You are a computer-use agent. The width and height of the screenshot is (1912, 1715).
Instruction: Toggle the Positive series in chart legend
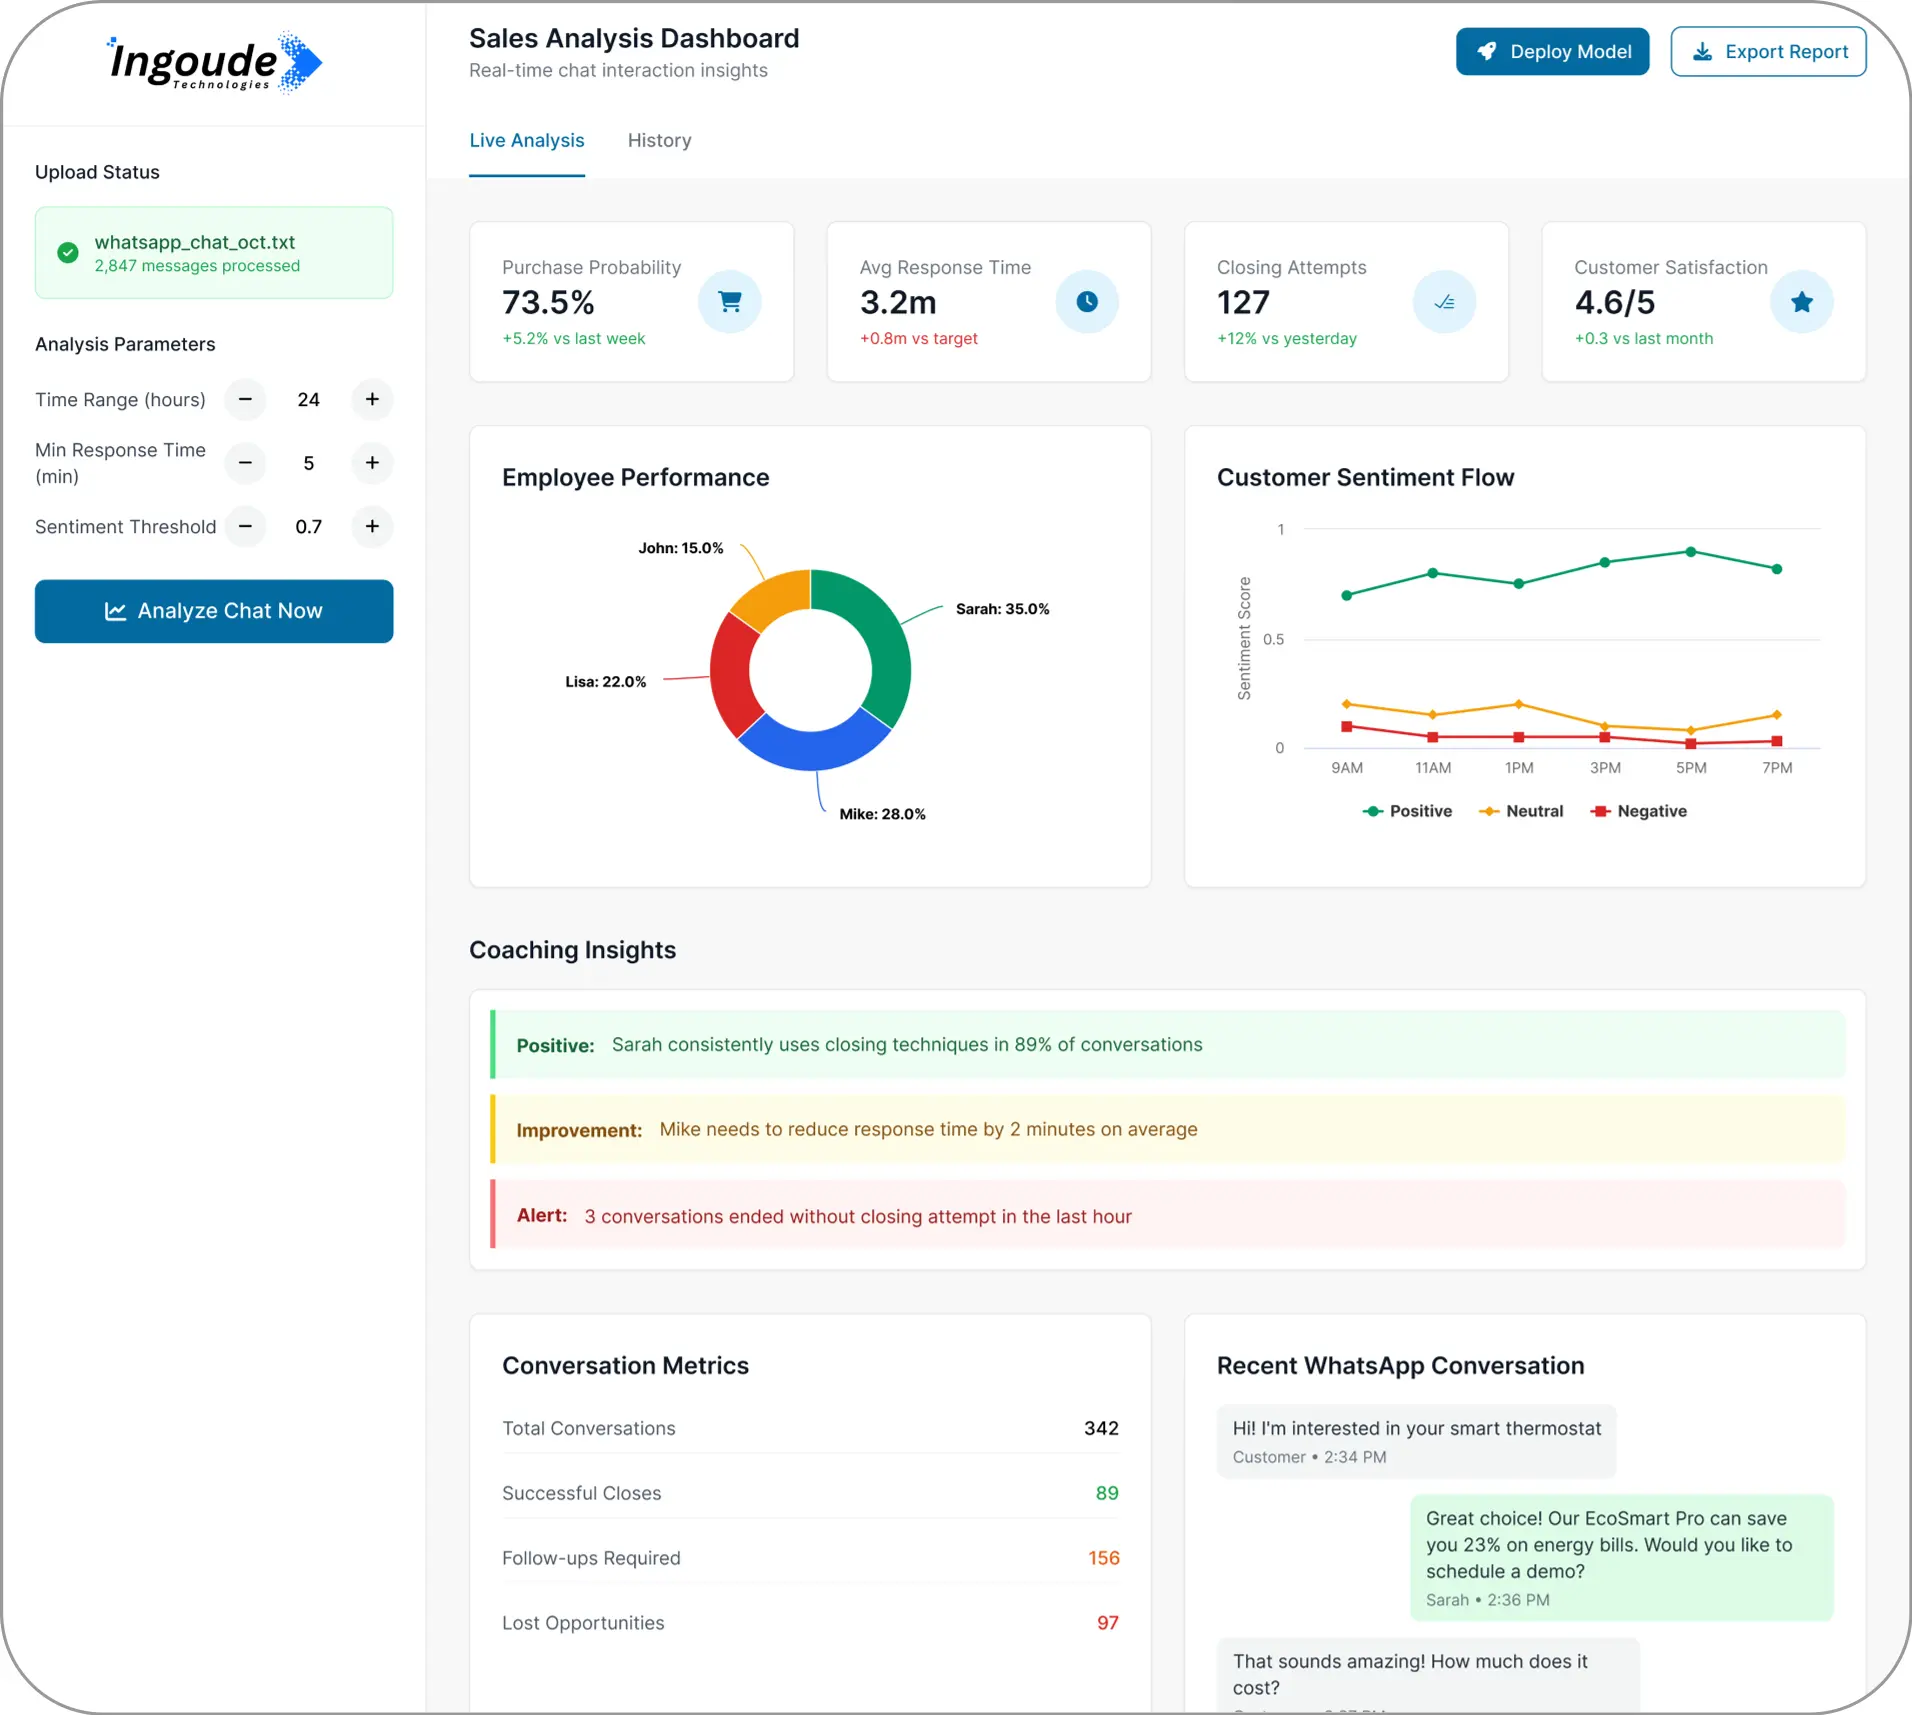(x=1407, y=811)
